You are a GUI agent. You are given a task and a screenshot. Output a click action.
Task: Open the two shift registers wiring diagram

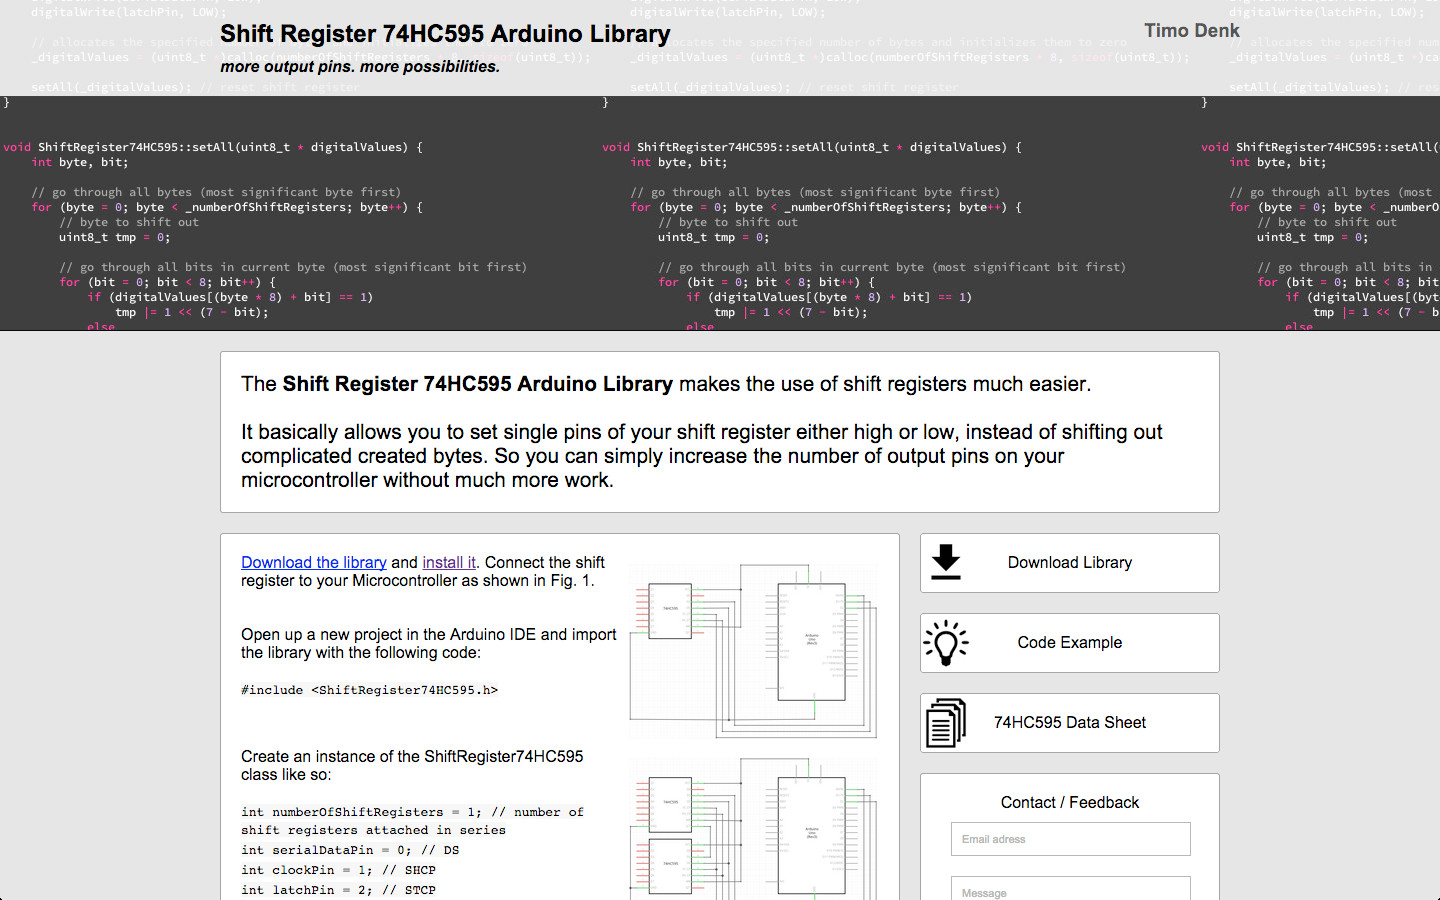click(753, 830)
